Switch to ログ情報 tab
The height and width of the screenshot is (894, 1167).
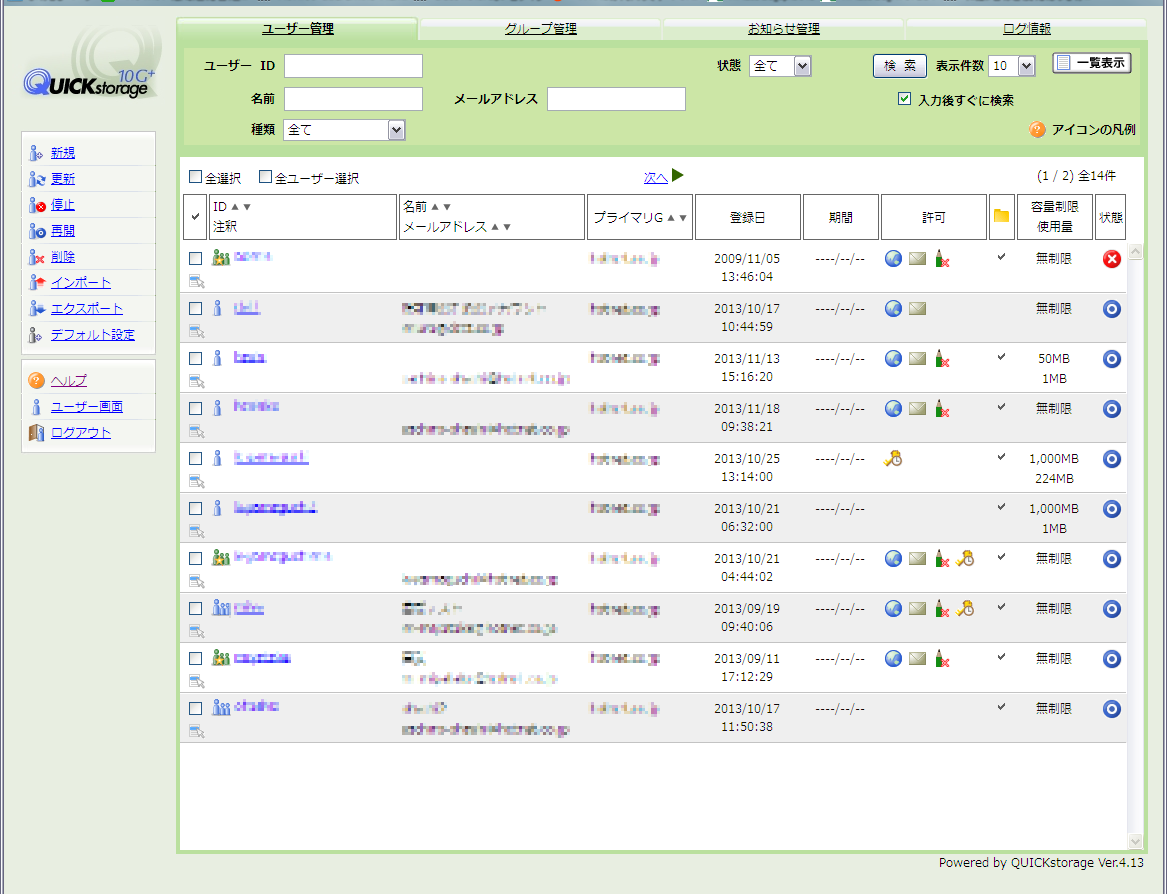click(x=1026, y=28)
